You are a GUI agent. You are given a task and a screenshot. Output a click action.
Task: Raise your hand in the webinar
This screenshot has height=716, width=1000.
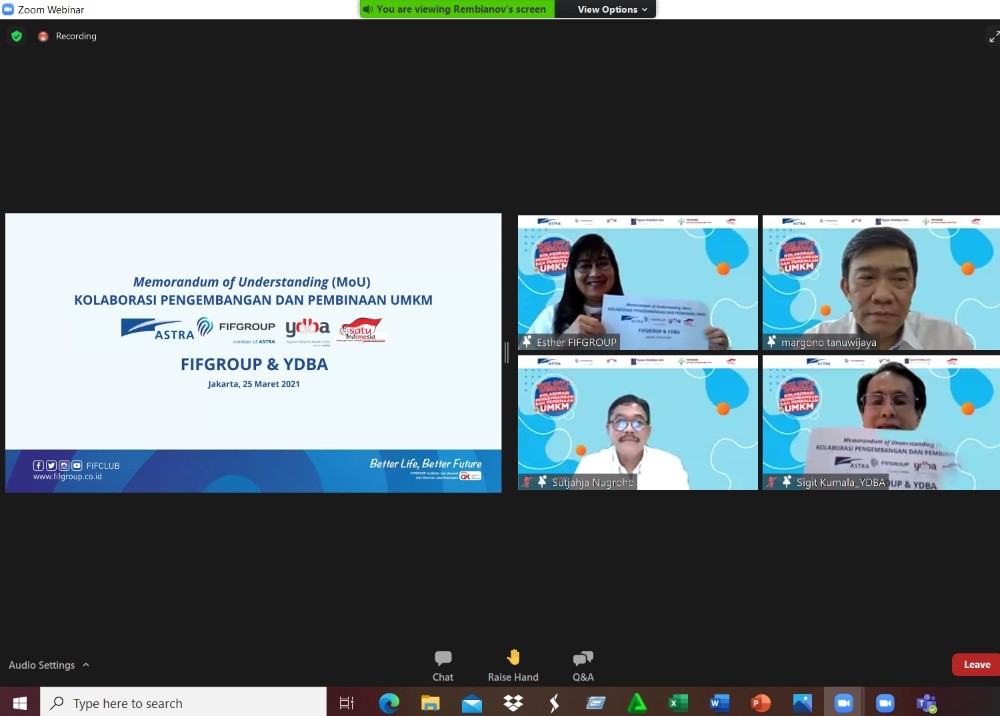(x=513, y=665)
